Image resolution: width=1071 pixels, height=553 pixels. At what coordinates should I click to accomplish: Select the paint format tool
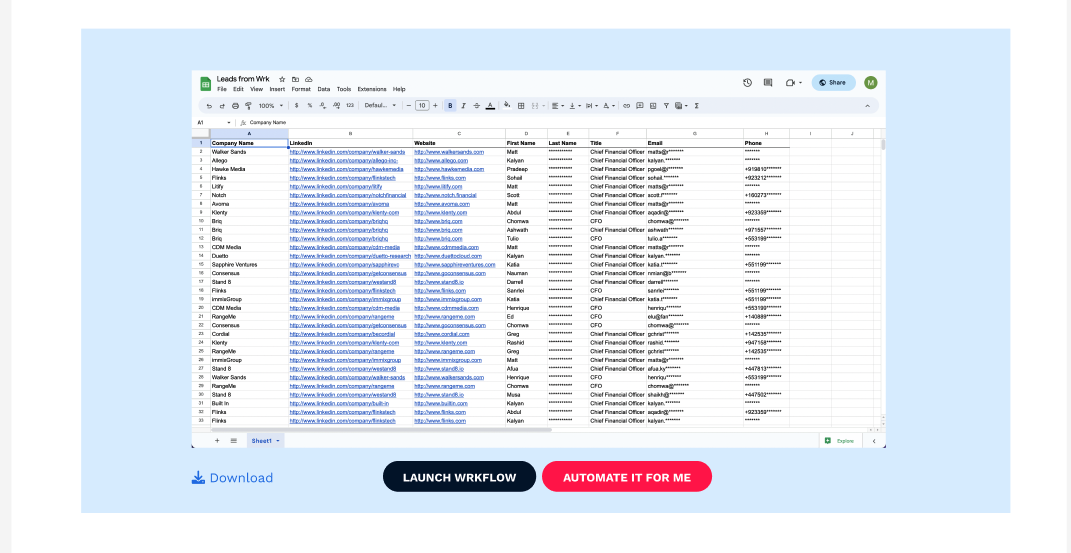coord(248,106)
